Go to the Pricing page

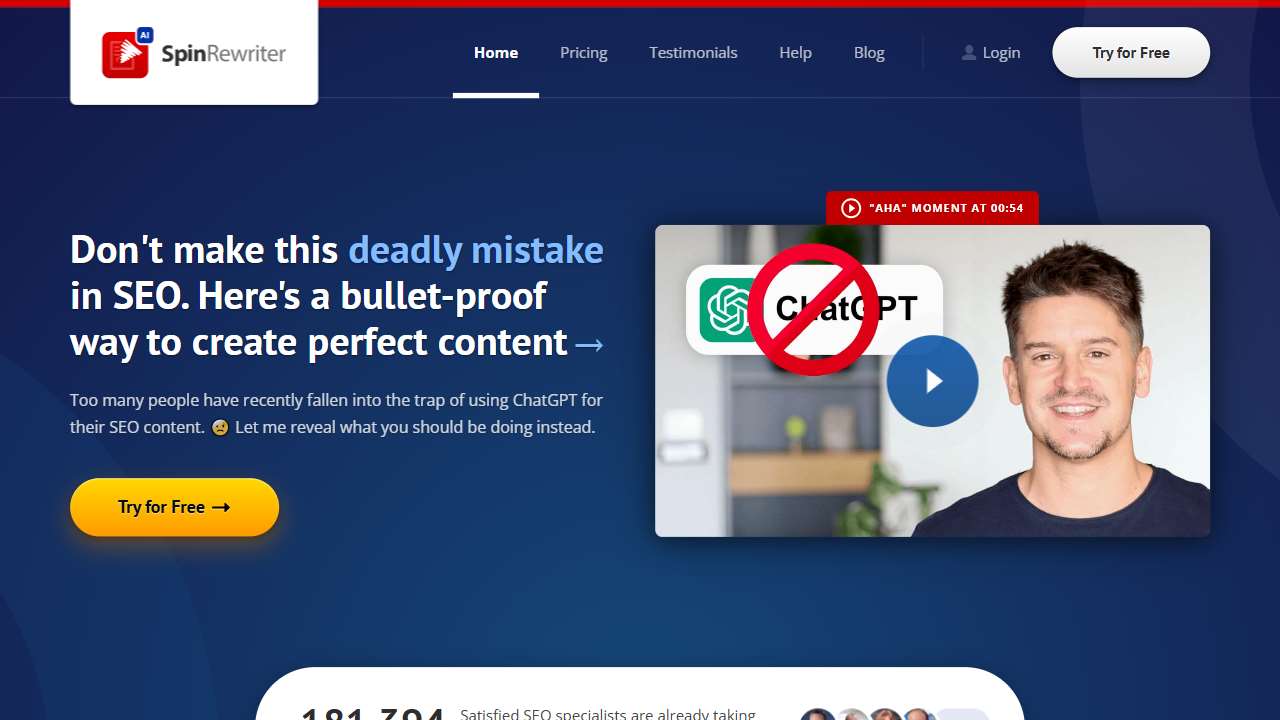click(584, 53)
